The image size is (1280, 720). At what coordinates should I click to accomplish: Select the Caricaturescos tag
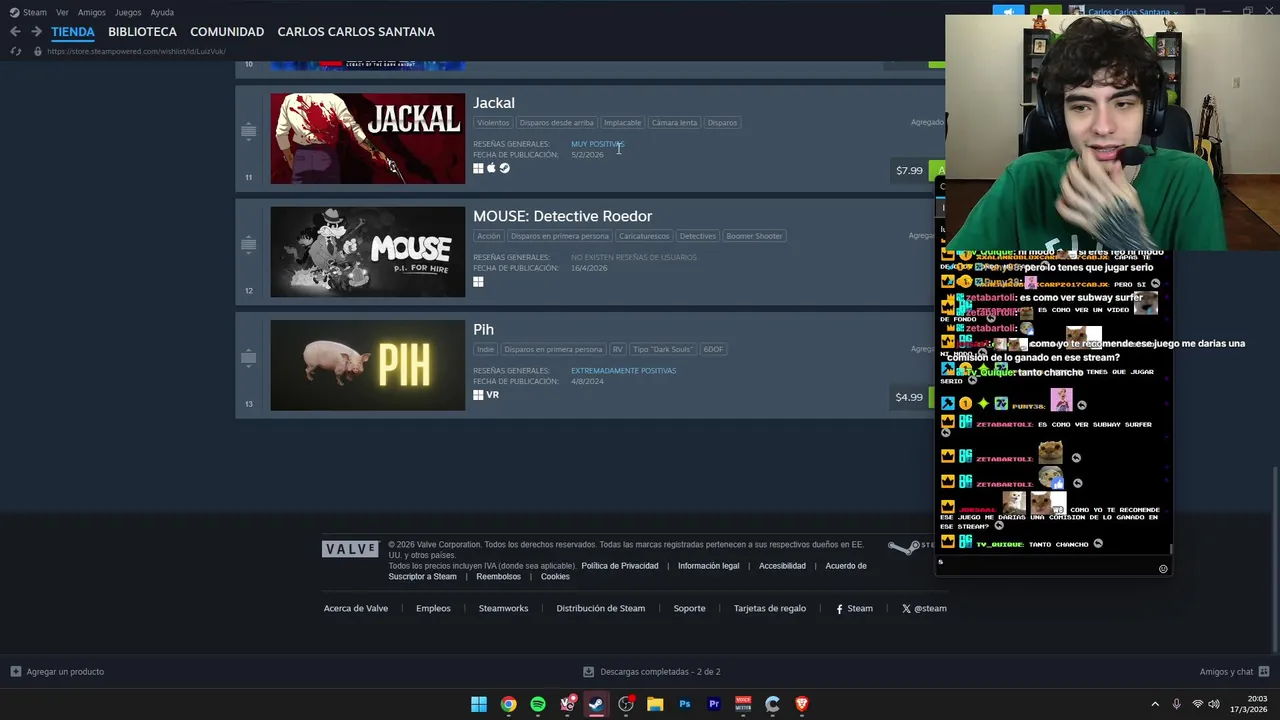(x=644, y=236)
